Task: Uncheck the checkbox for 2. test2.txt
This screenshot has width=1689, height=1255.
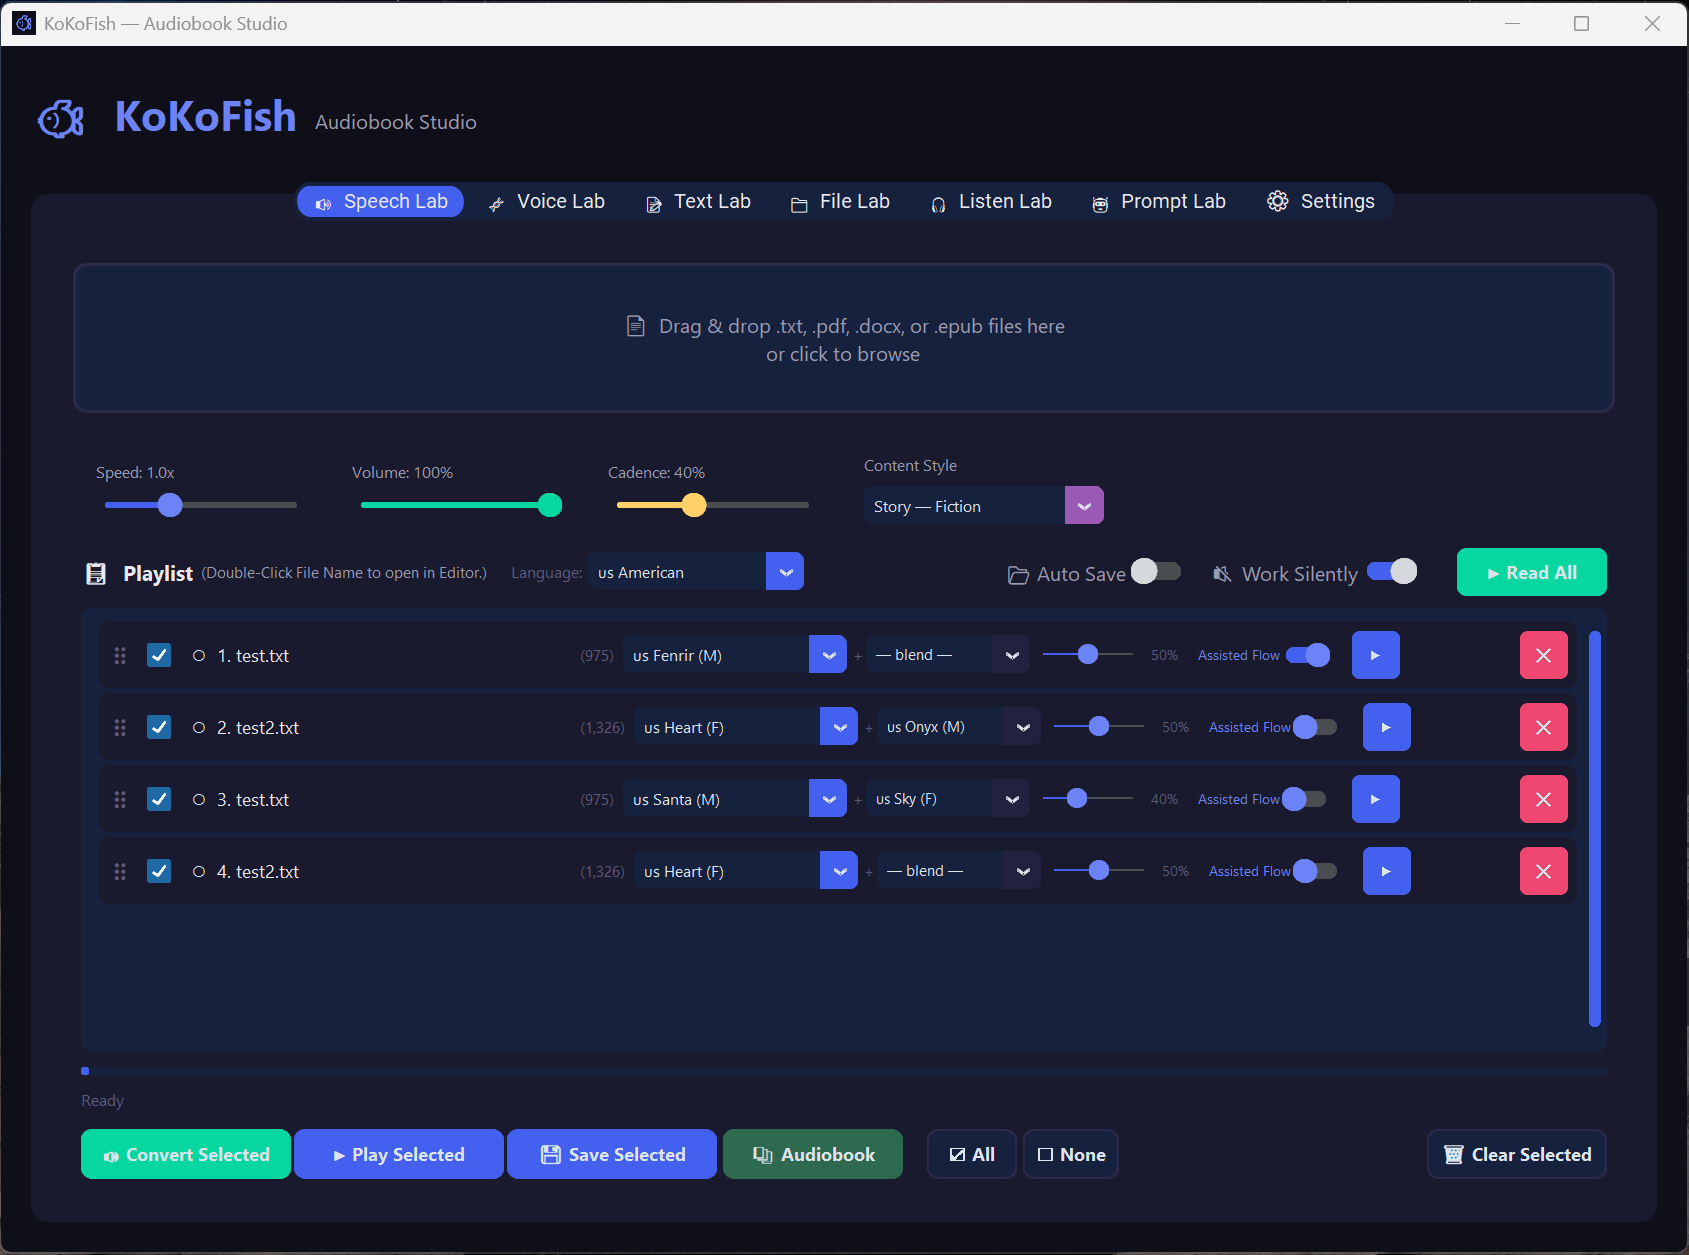Action: [159, 727]
